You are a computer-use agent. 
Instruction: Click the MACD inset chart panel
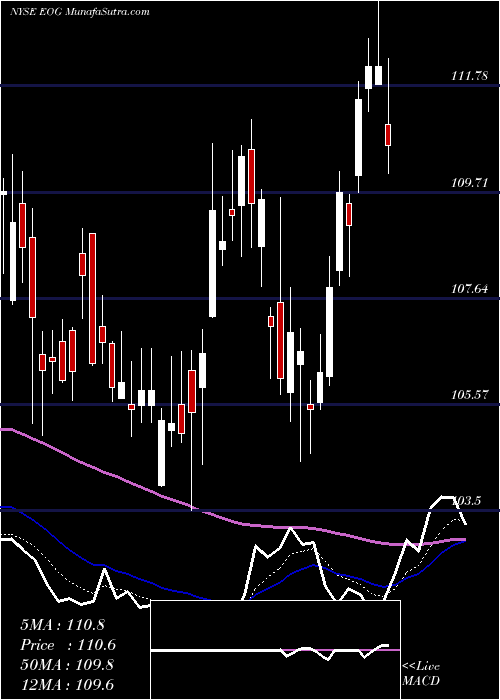click(x=275, y=650)
